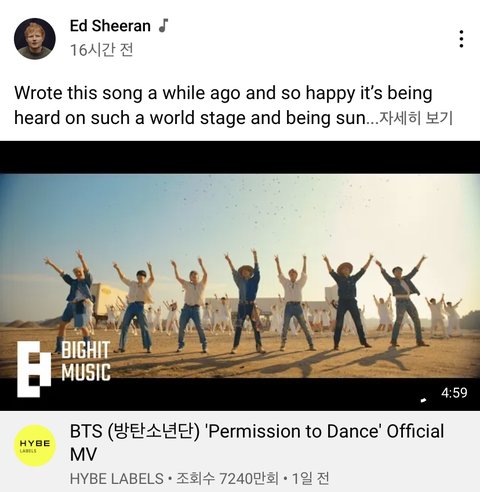Image resolution: width=480 pixels, height=492 pixels.
Task: Click the music note badge beside Ed Sheeran
Action: click(163, 26)
